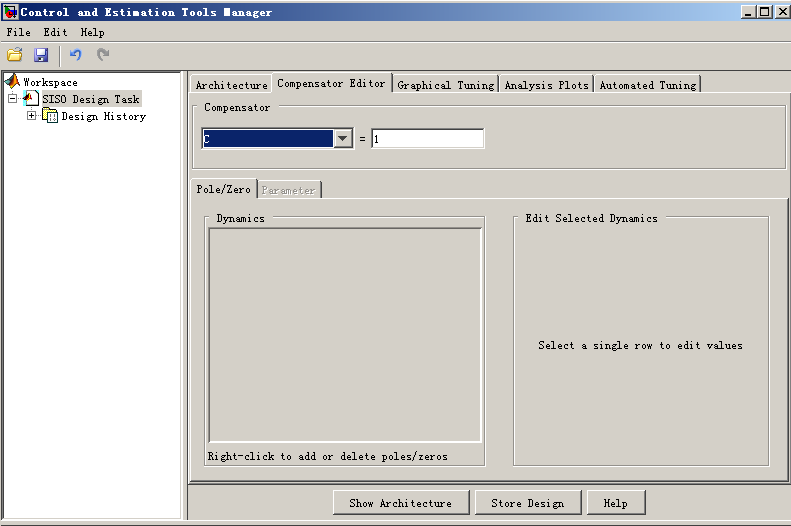
Task: Select the Compensator Editor tab
Action: pos(331,83)
